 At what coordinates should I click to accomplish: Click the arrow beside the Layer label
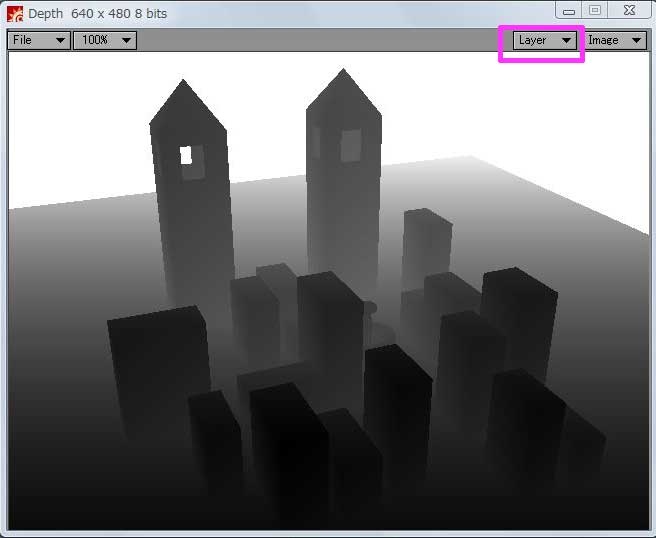pos(567,41)
